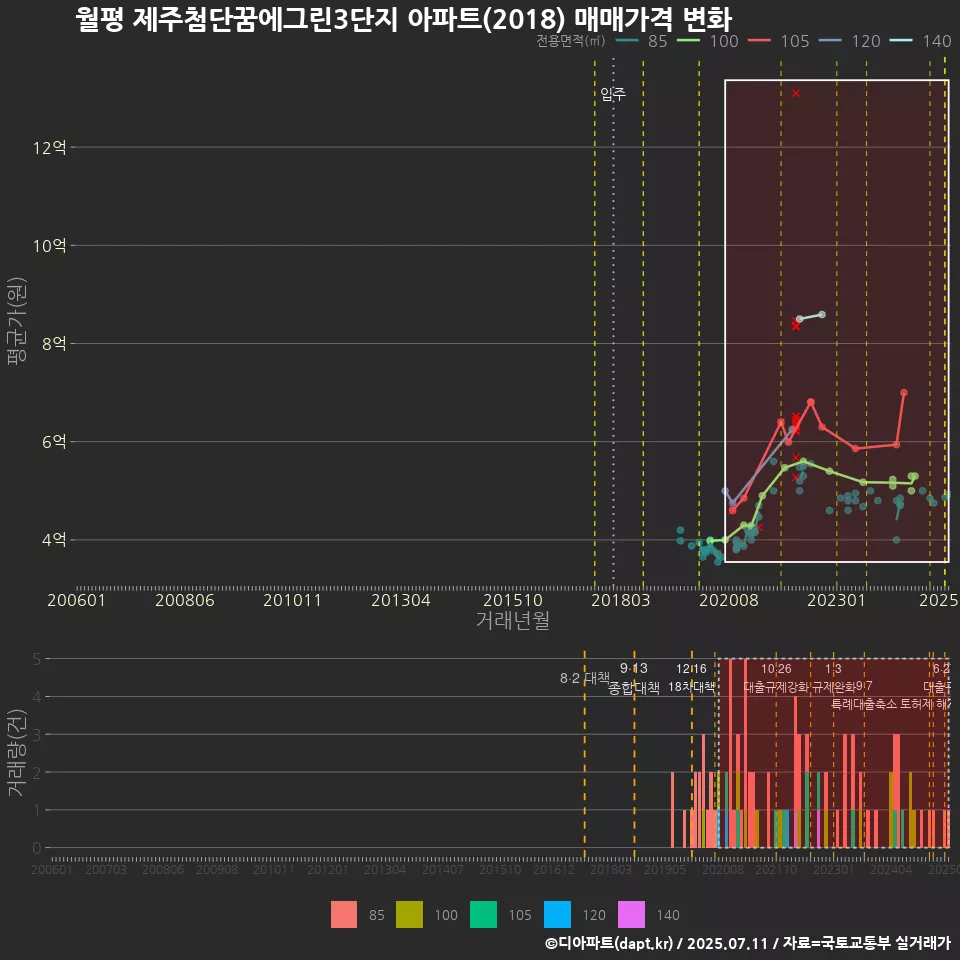Screen dimensions: 960x960
Task: Click the 200806 x-axis label of price chart
Action: (185, 600)
